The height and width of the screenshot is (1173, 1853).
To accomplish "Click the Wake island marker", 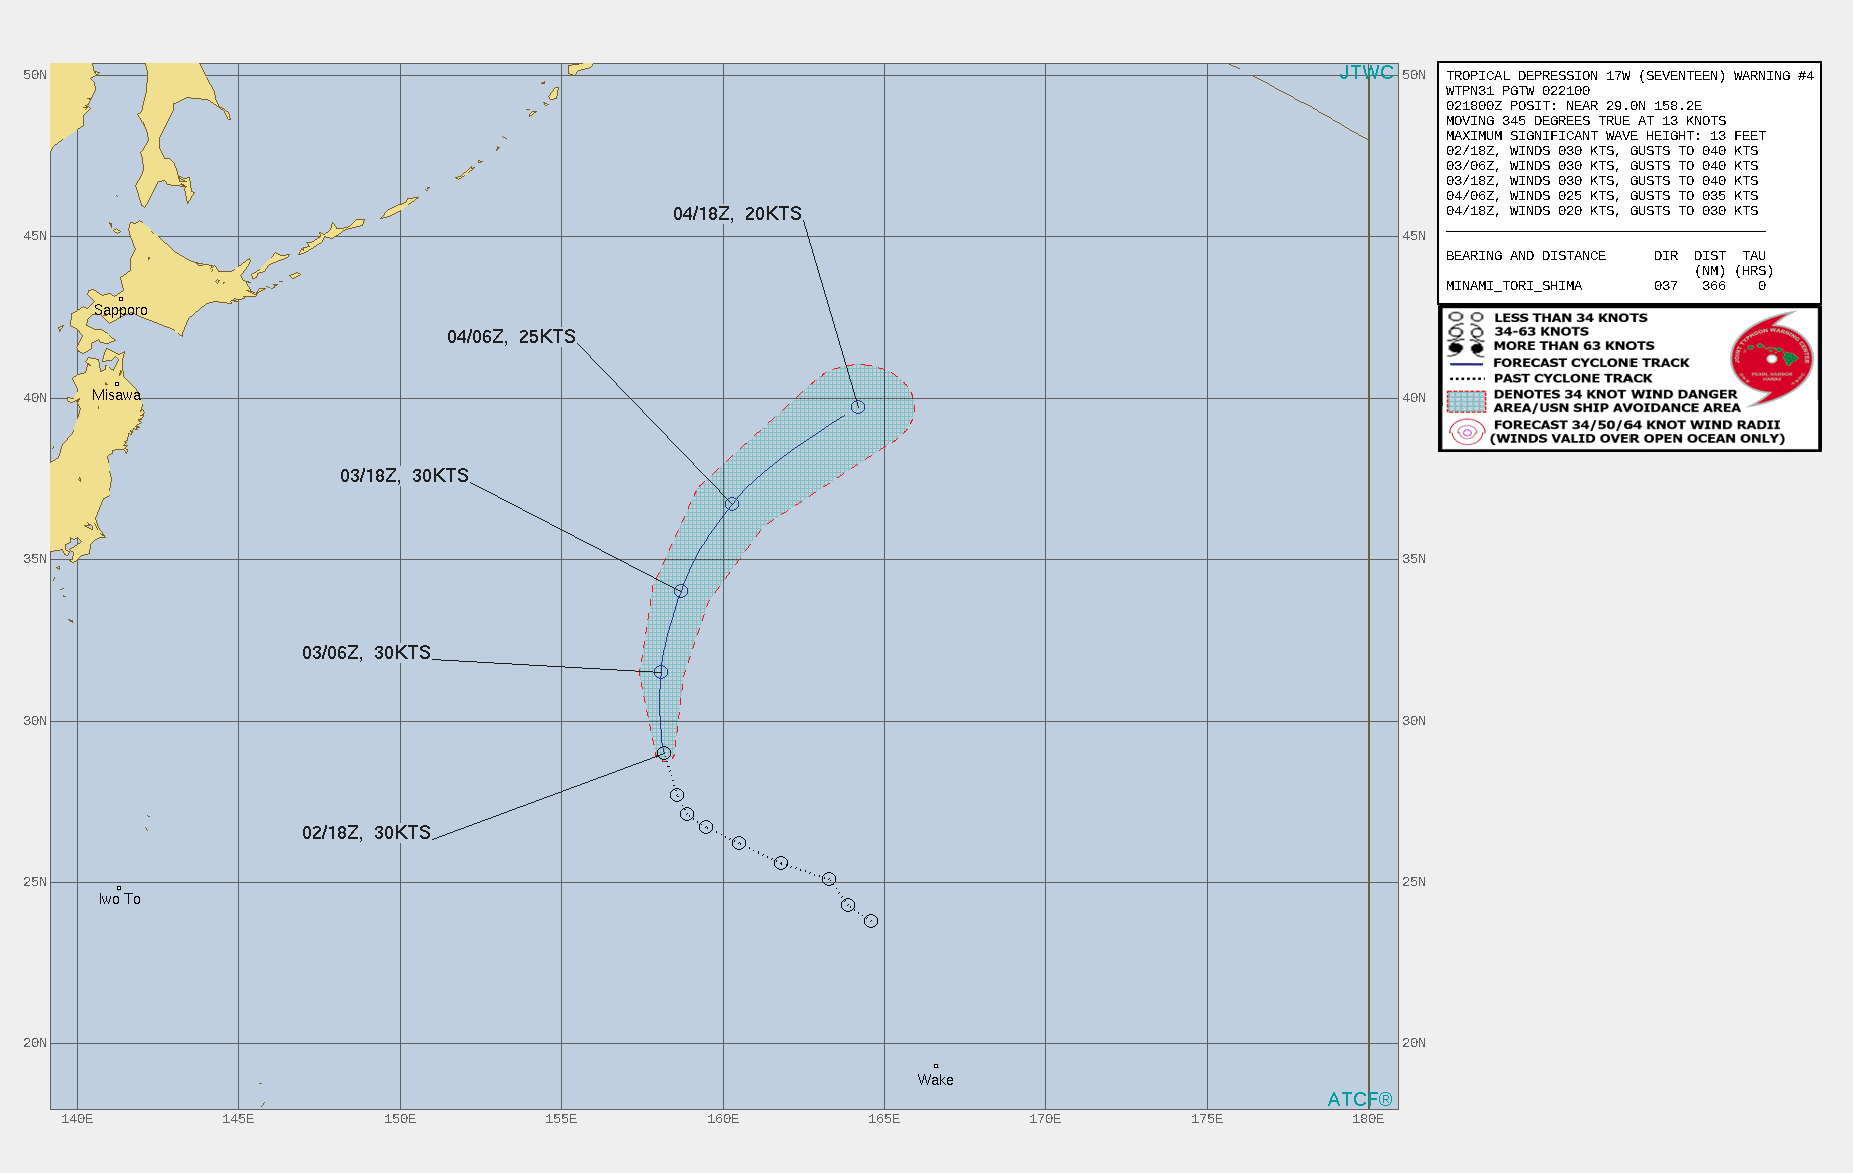I will click(936, 1066).
